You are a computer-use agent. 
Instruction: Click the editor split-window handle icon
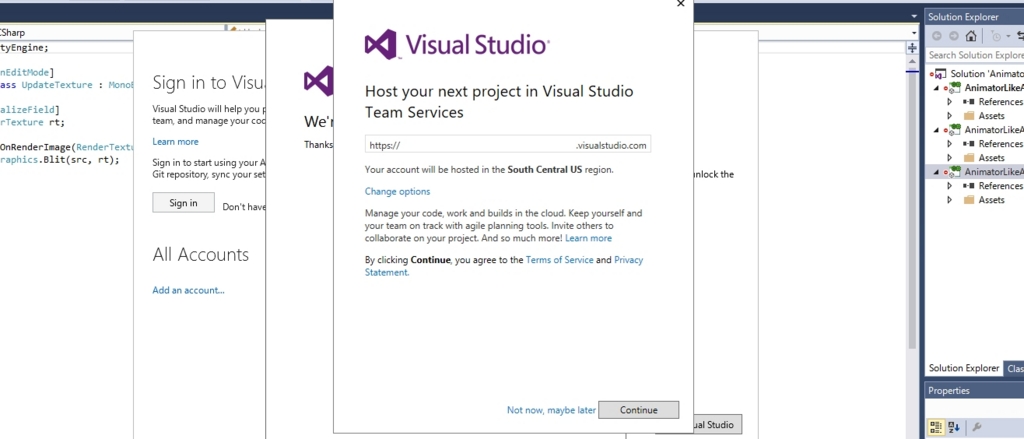click(x=912, y=48)
